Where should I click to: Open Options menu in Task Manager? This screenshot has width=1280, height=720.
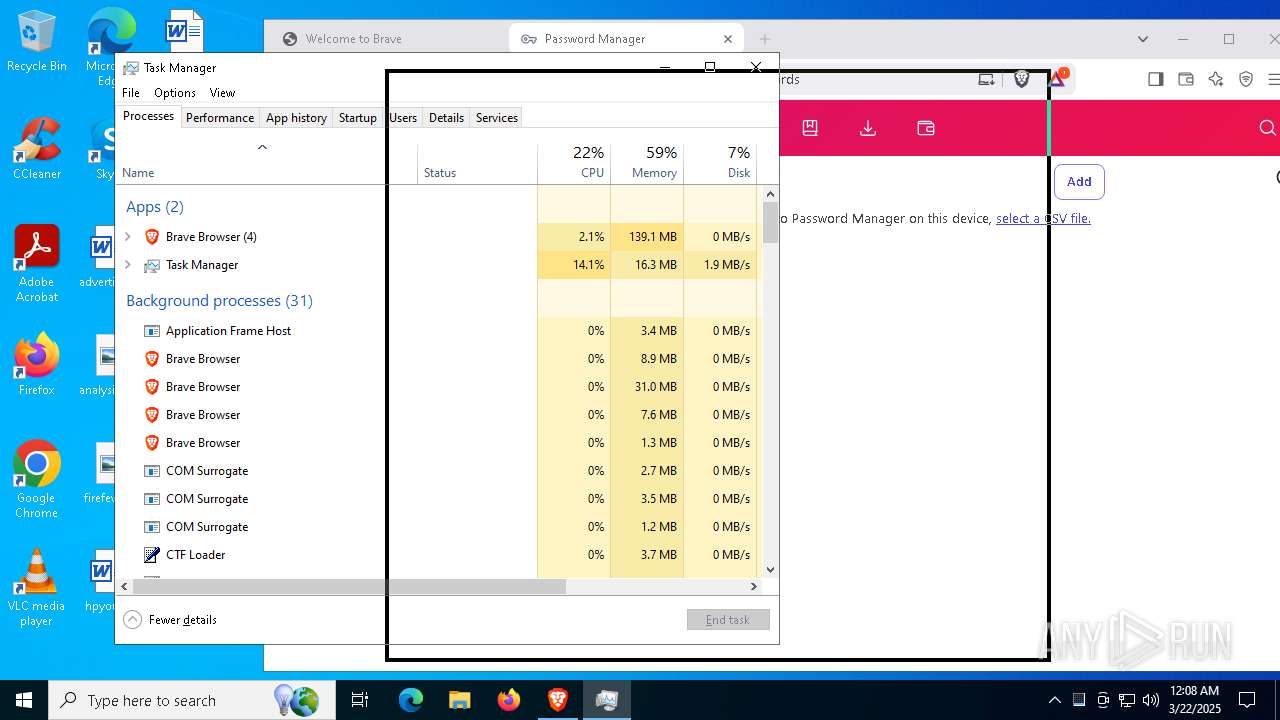175,93
